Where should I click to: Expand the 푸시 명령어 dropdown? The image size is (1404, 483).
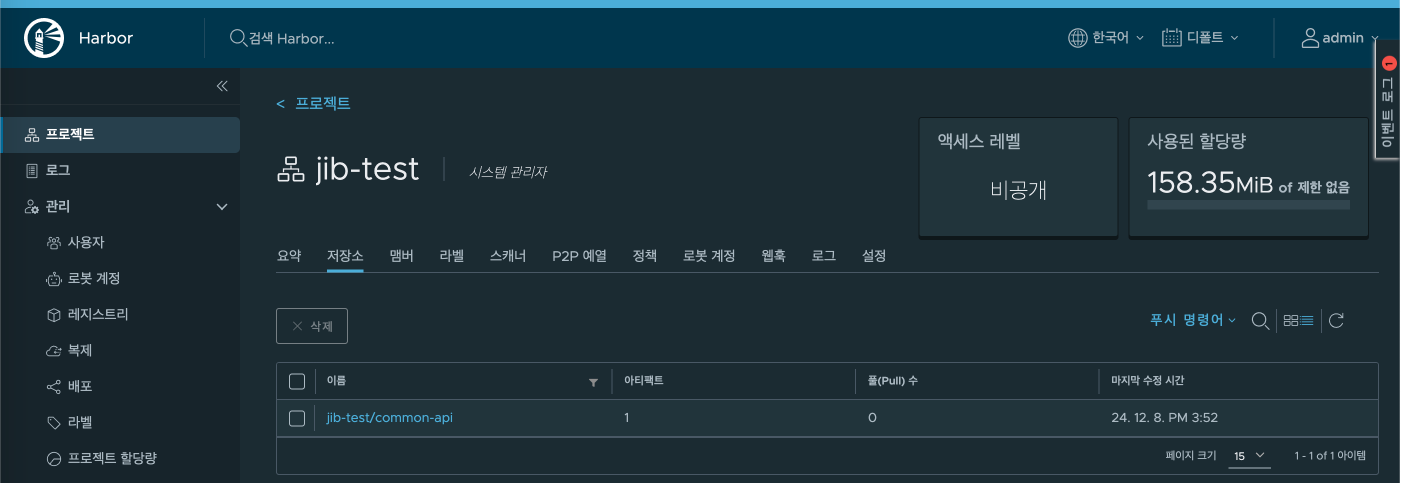click(x=1193, y=320)
